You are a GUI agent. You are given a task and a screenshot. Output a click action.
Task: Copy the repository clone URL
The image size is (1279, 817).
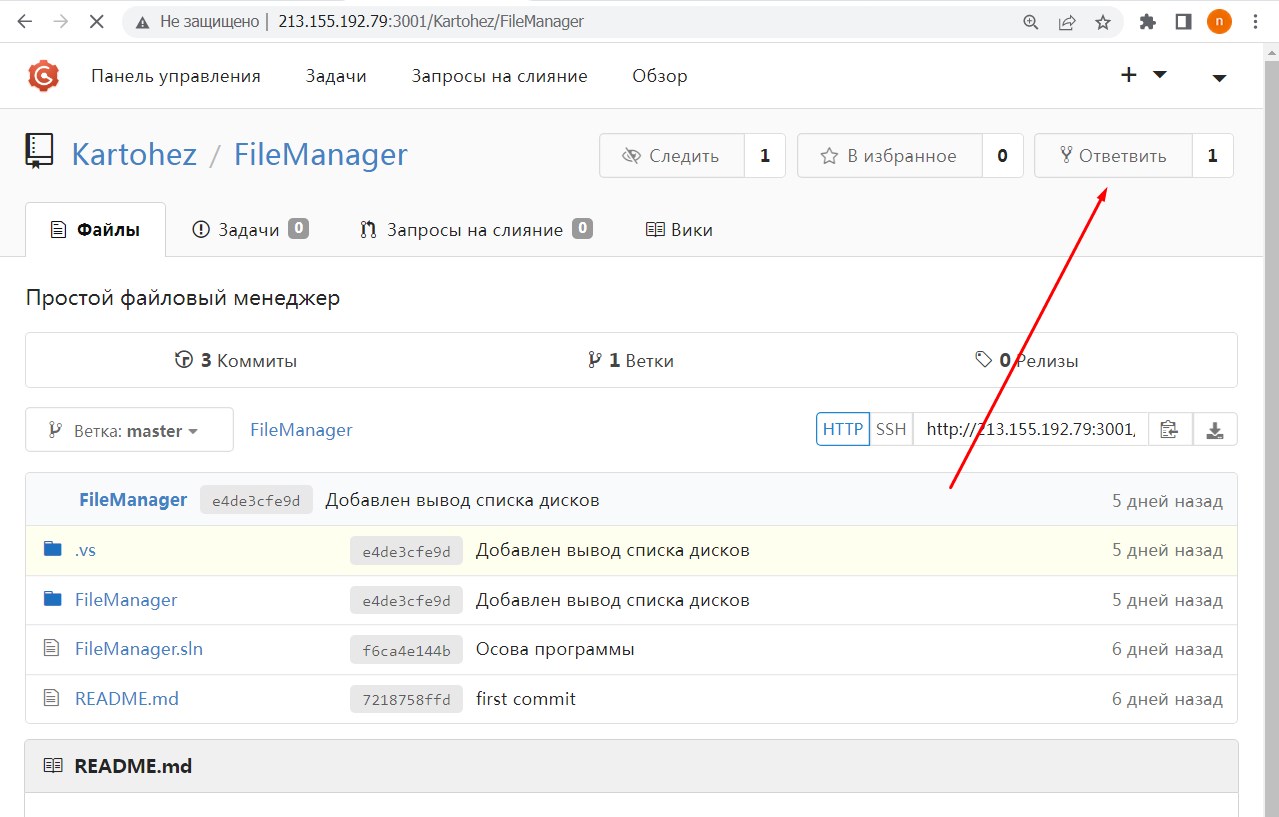tap(1169, 429)
